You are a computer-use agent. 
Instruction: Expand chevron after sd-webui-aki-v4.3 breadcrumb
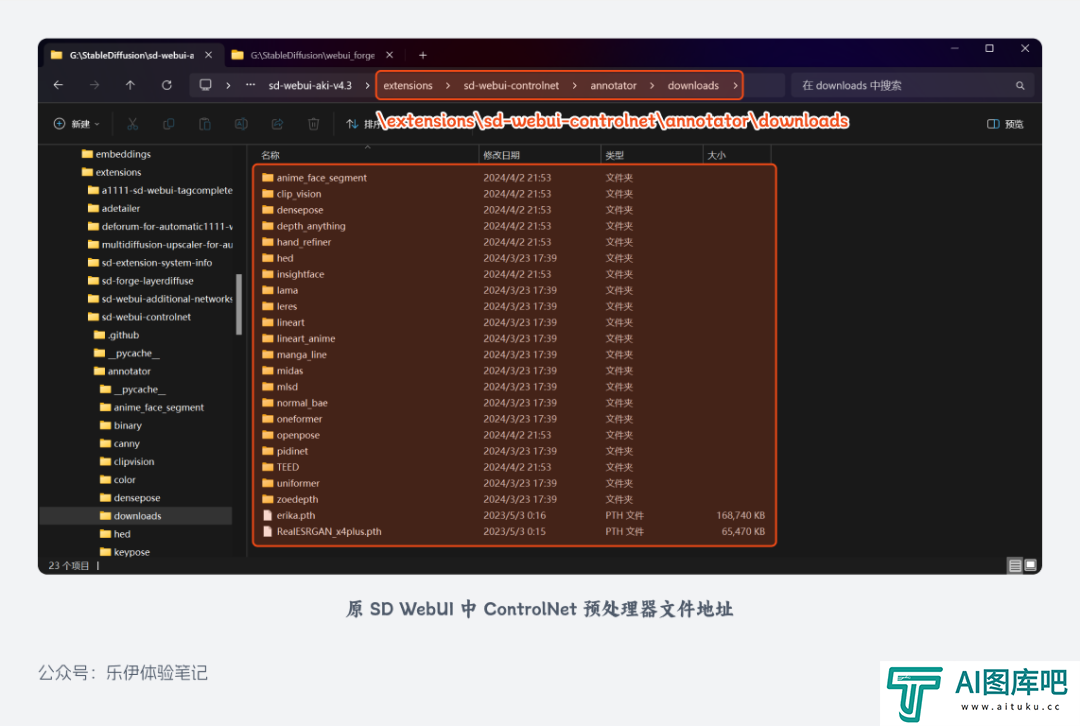pyautogui.click(x=367, y=85)
